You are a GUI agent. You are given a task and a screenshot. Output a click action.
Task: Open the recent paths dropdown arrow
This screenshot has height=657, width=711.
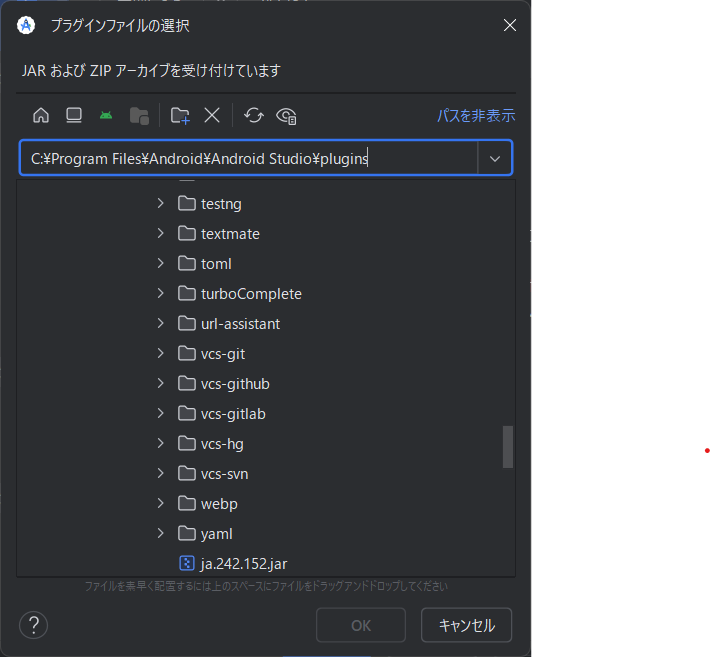[495, 159]
